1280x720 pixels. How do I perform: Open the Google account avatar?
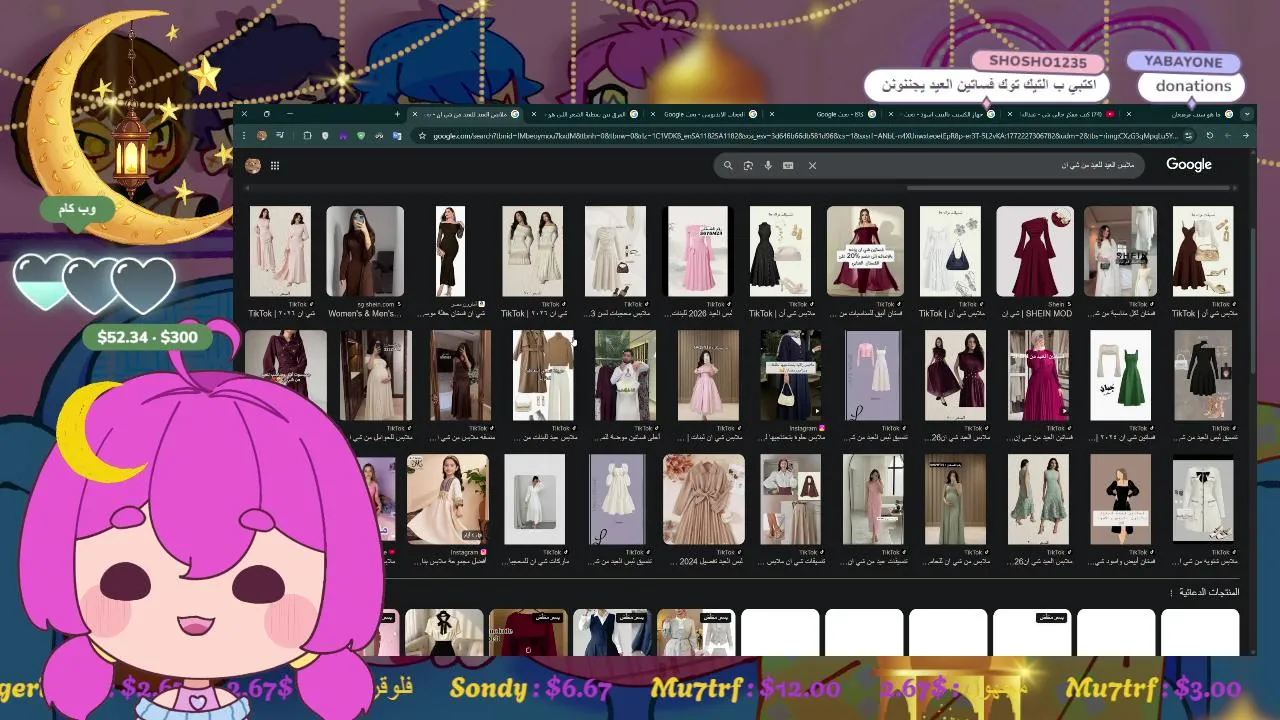tap(253, 166)
